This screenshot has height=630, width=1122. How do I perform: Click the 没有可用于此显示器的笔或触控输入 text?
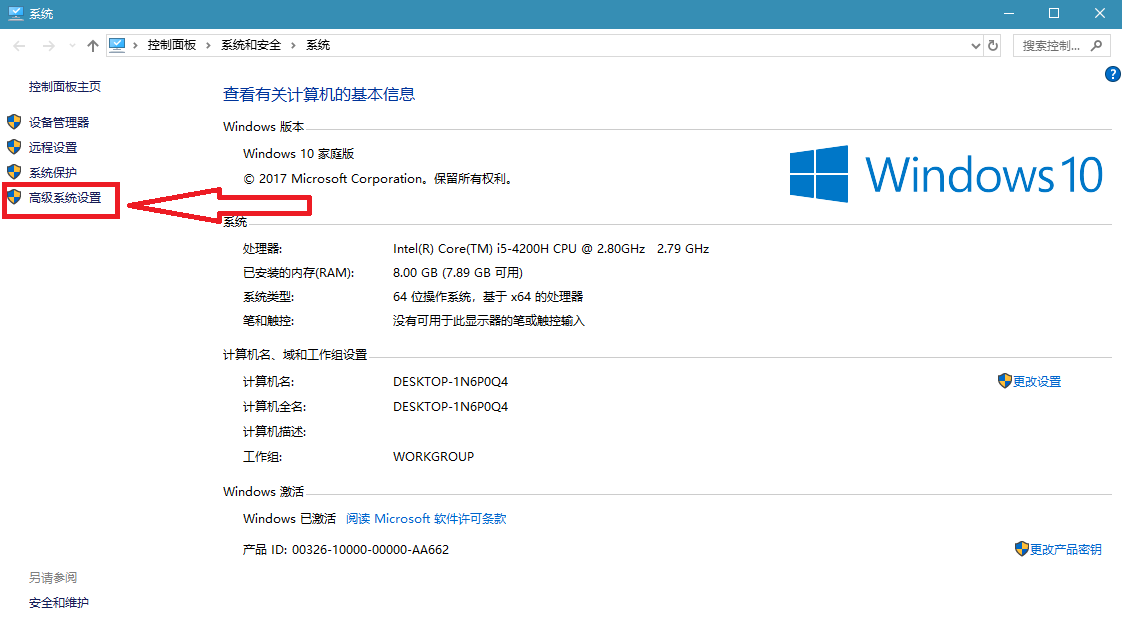(489, 321)
